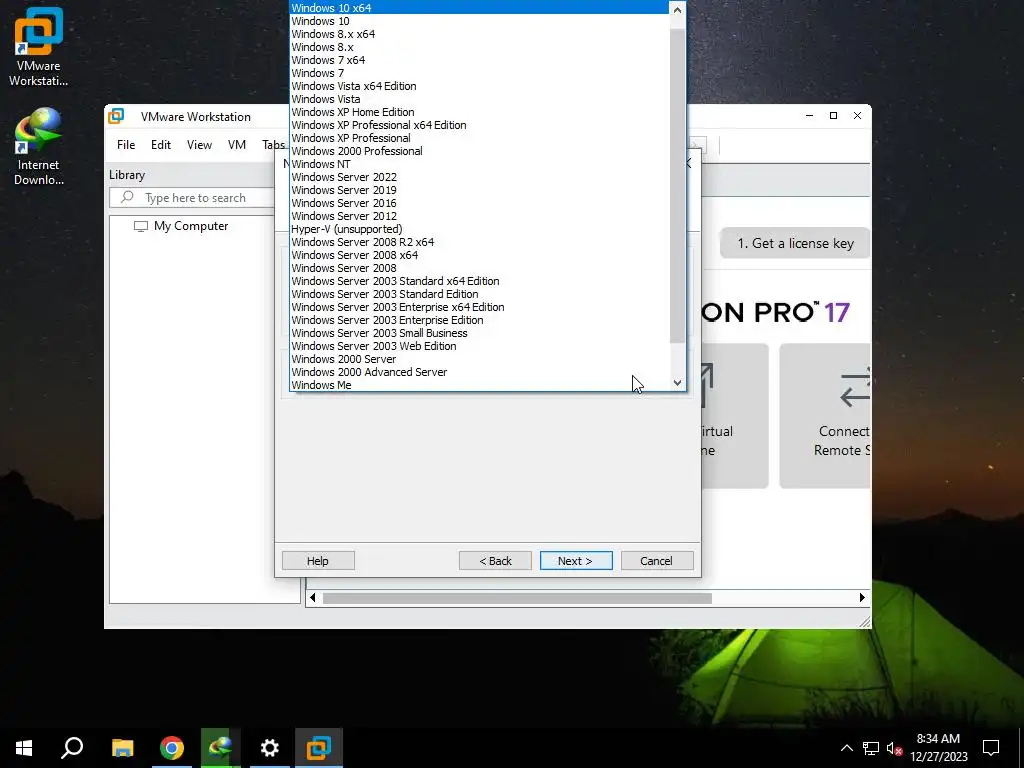
Task: Pick Windows XP Home Edition
Action: [479, 112]
